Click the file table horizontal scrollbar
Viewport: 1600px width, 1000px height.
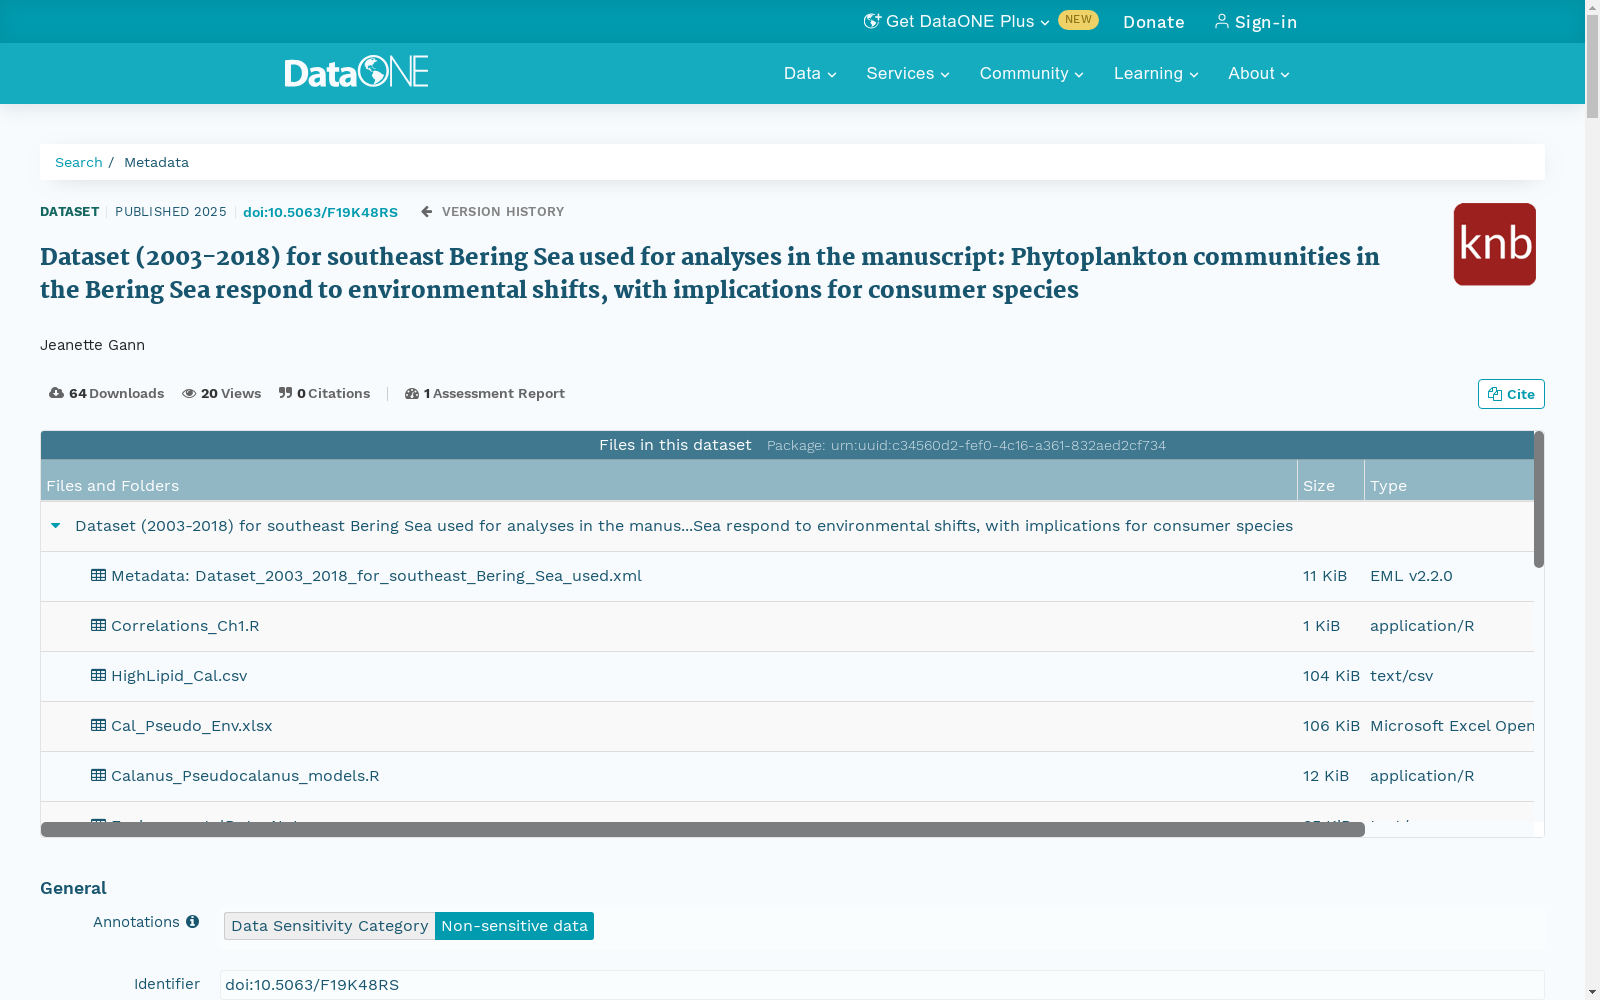702,829
